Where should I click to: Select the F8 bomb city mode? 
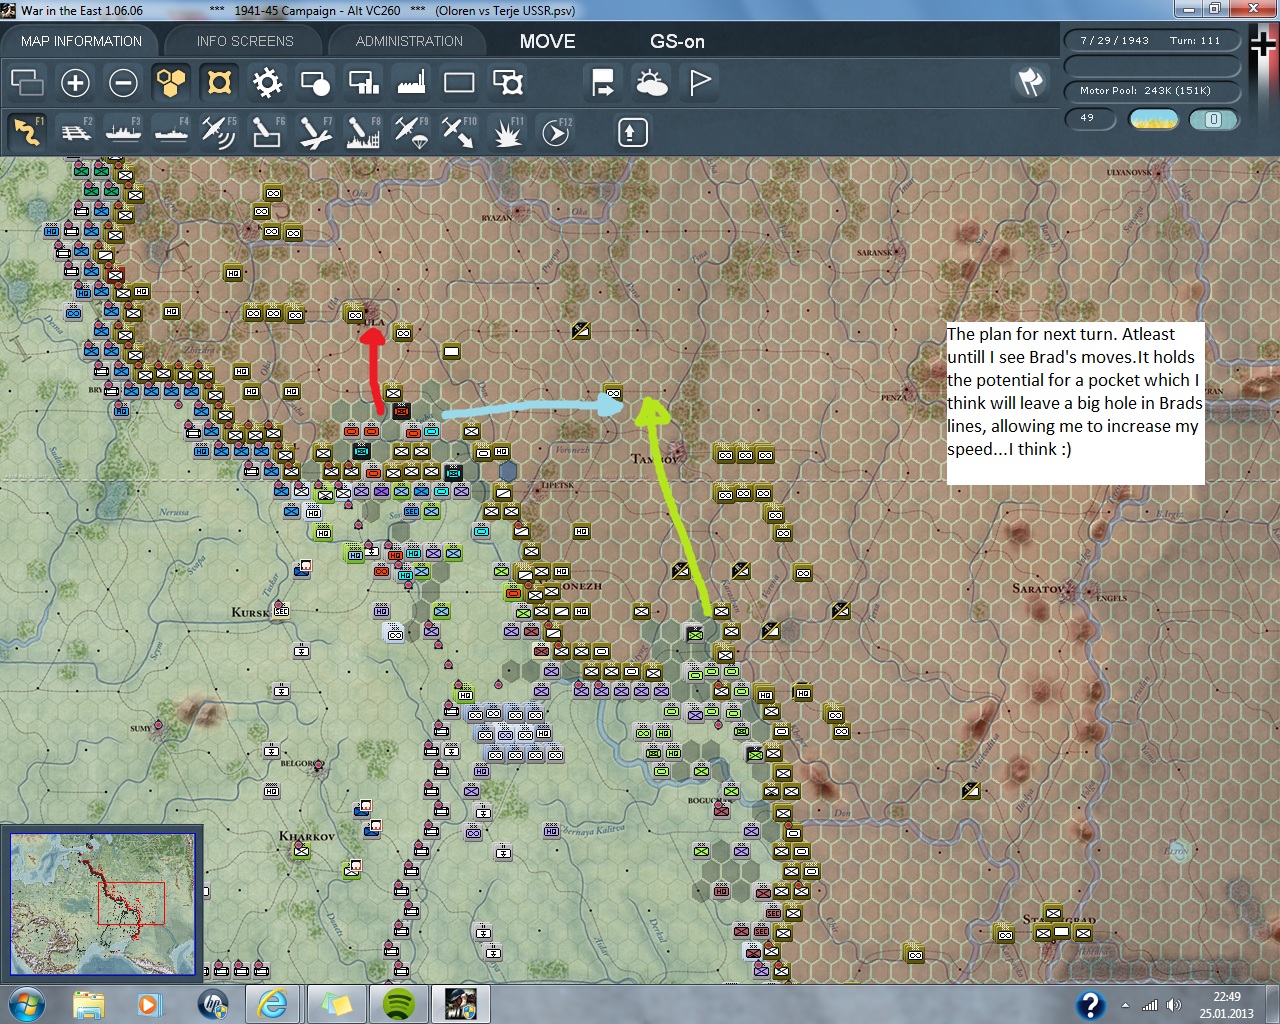[x=363, y=132]
